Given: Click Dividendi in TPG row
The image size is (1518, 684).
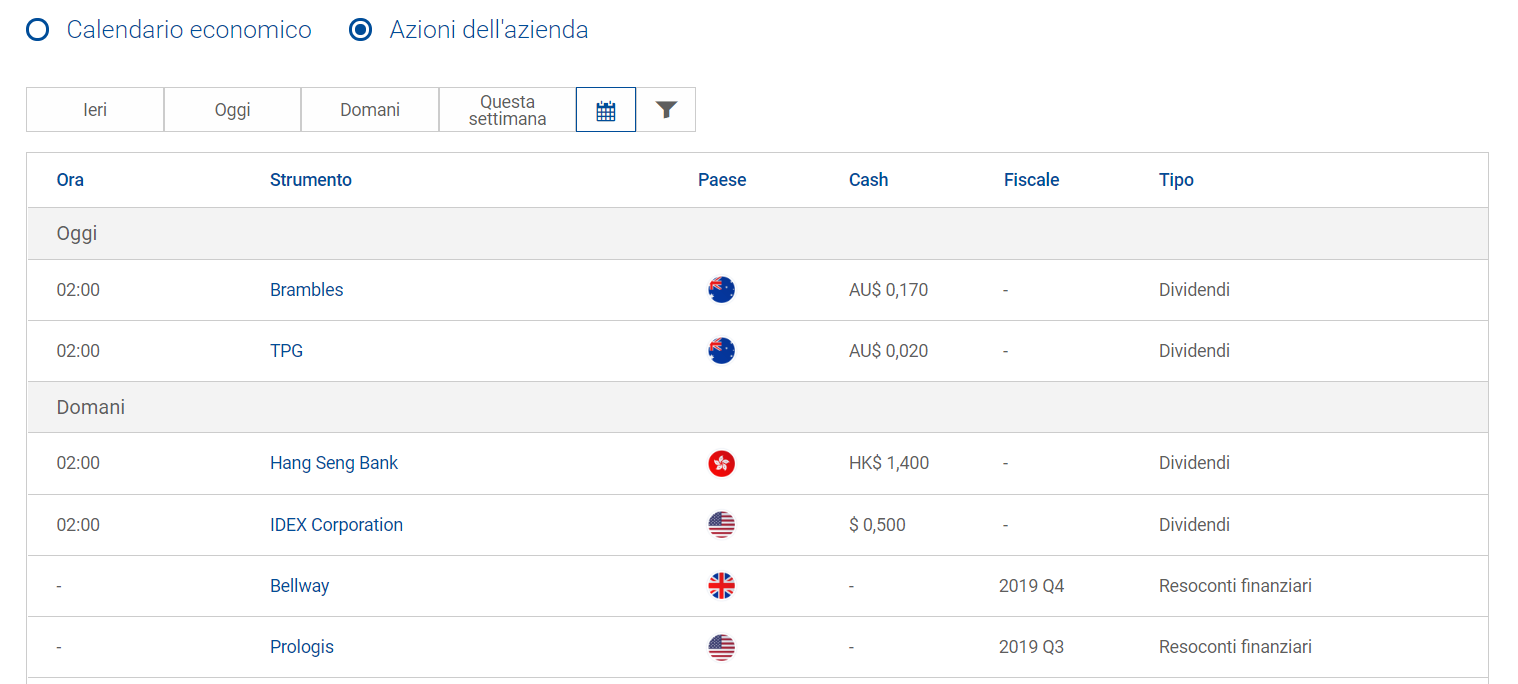Looking at the screenshot, I should coord(1194,351).
